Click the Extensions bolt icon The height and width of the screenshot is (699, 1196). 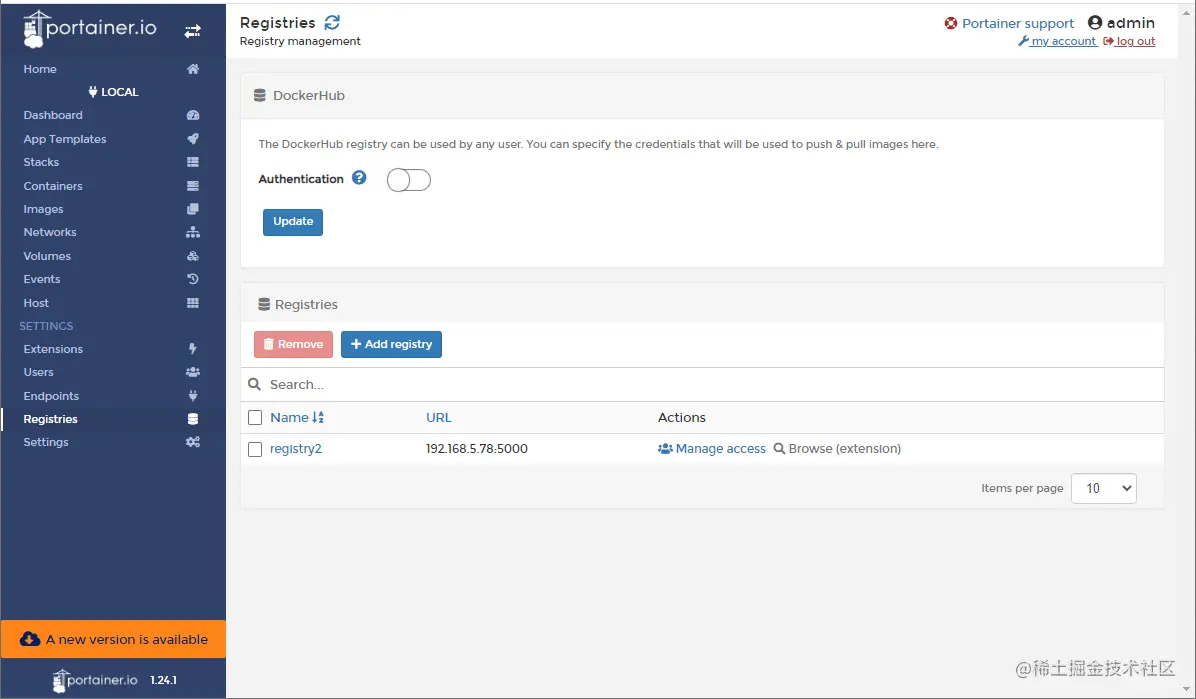click(x=193, y=349)
